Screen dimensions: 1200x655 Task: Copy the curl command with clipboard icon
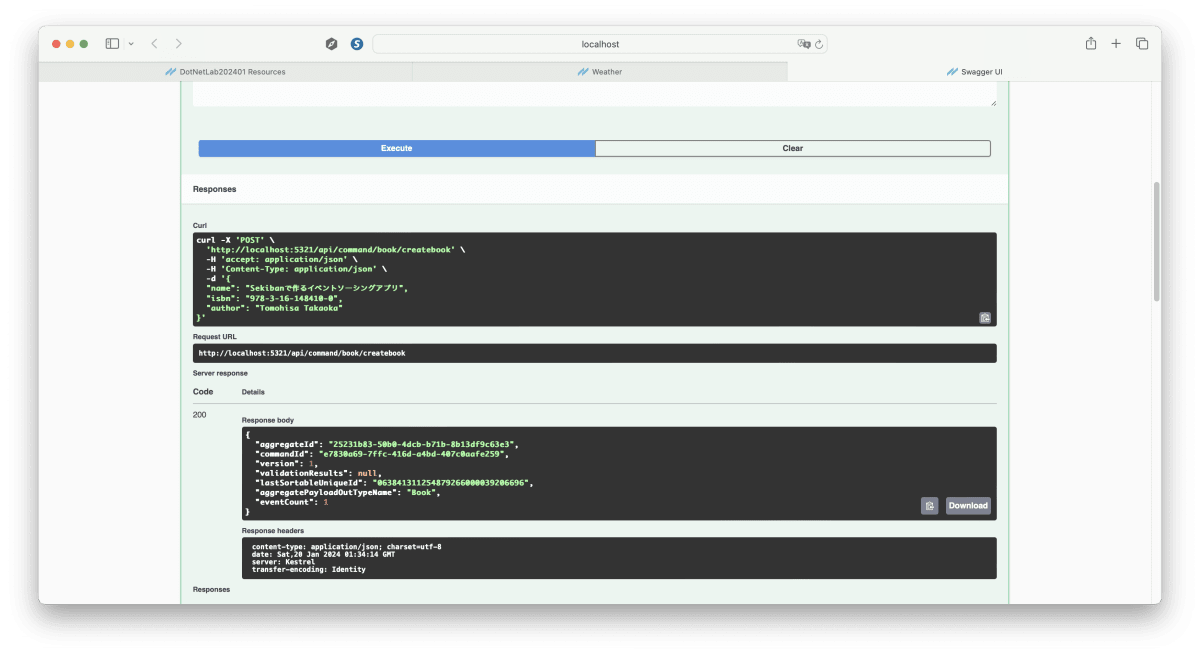(x=985, y=318)
